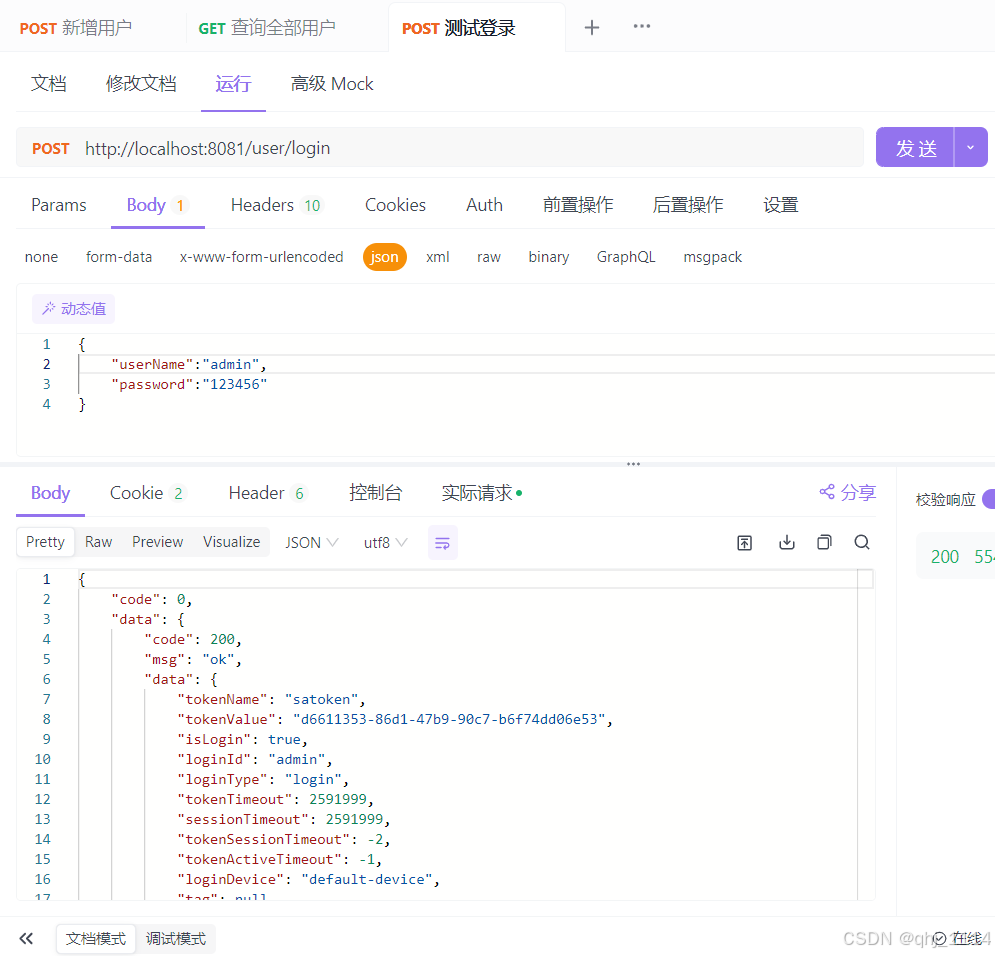Select the binary body type
The image size is (995, 956).
coord(548,257)
